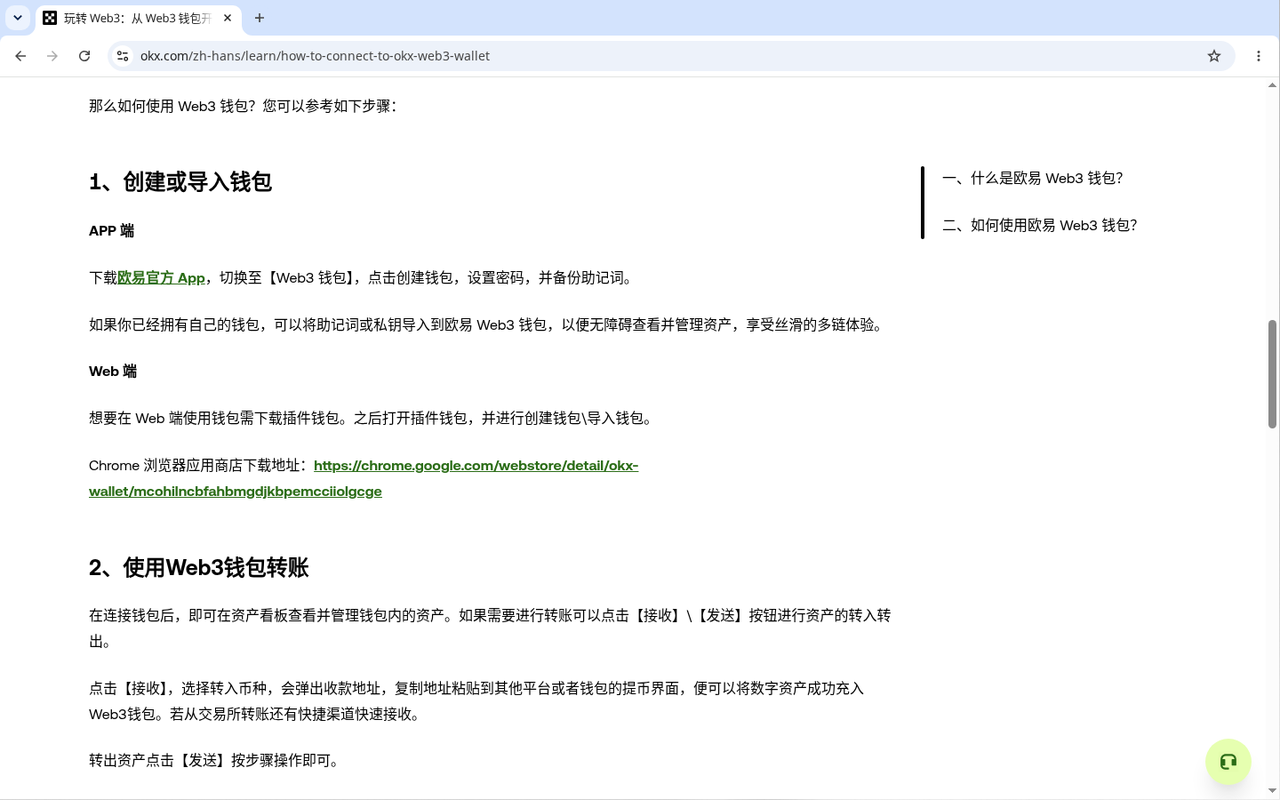
Task: Click the paragraph starting 想要在 Web 端使用钱包
Action: pos(373,418)
